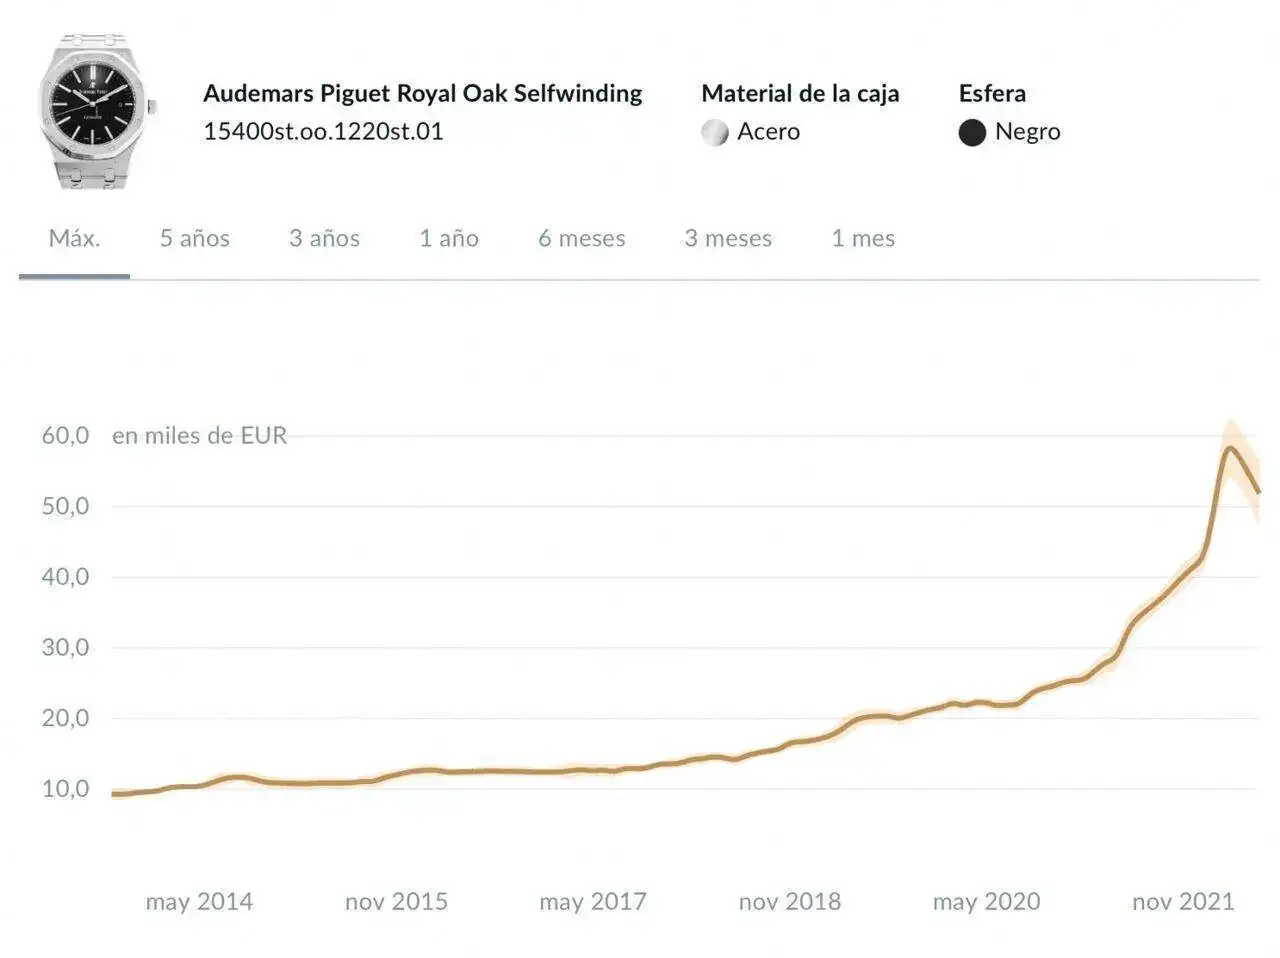Click the price peak on the chart line
Image resolution: width=1280 pixels, height=958 pixels.
pyautogui.click(x=1229, y=448)
